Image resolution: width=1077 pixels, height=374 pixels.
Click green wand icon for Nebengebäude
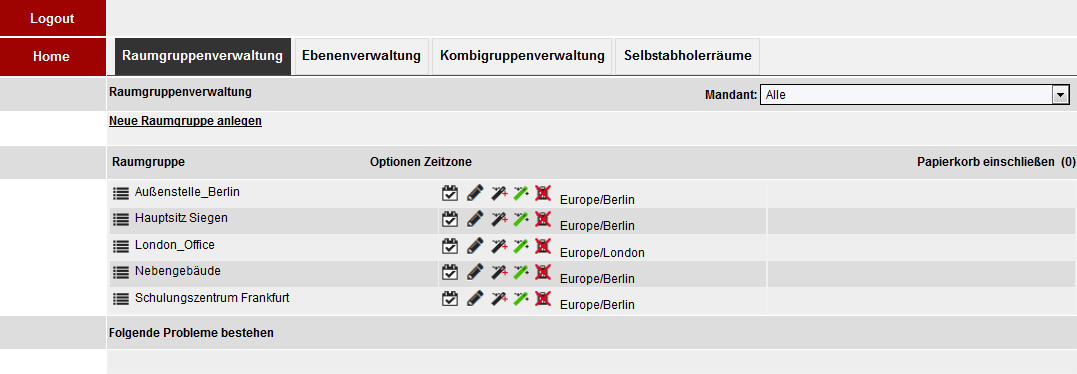[521, 272]
